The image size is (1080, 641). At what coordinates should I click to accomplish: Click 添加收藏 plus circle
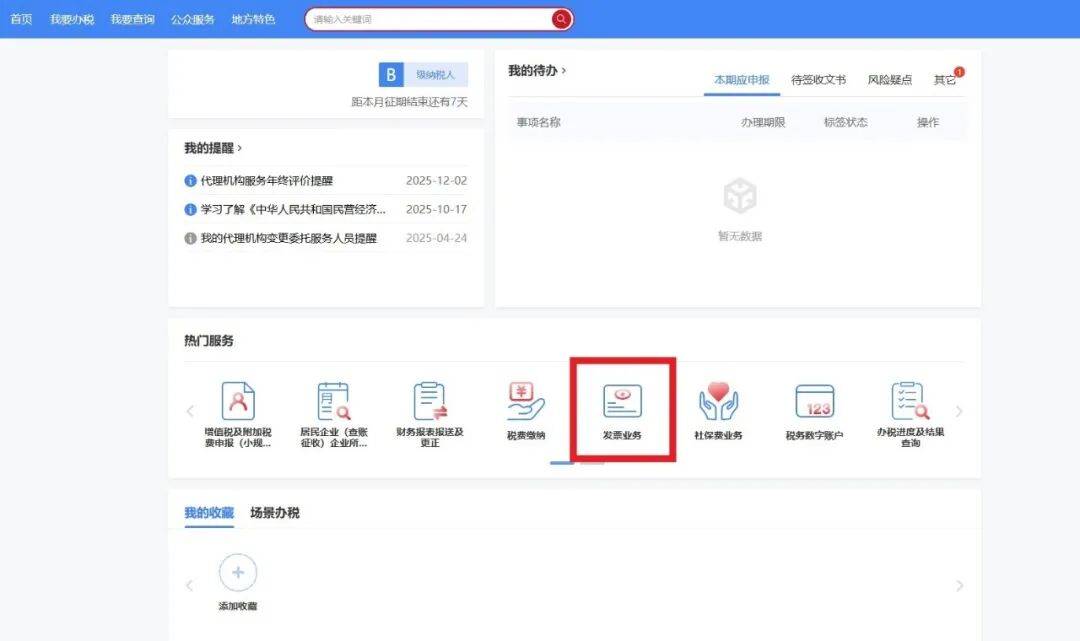(238, 573)
